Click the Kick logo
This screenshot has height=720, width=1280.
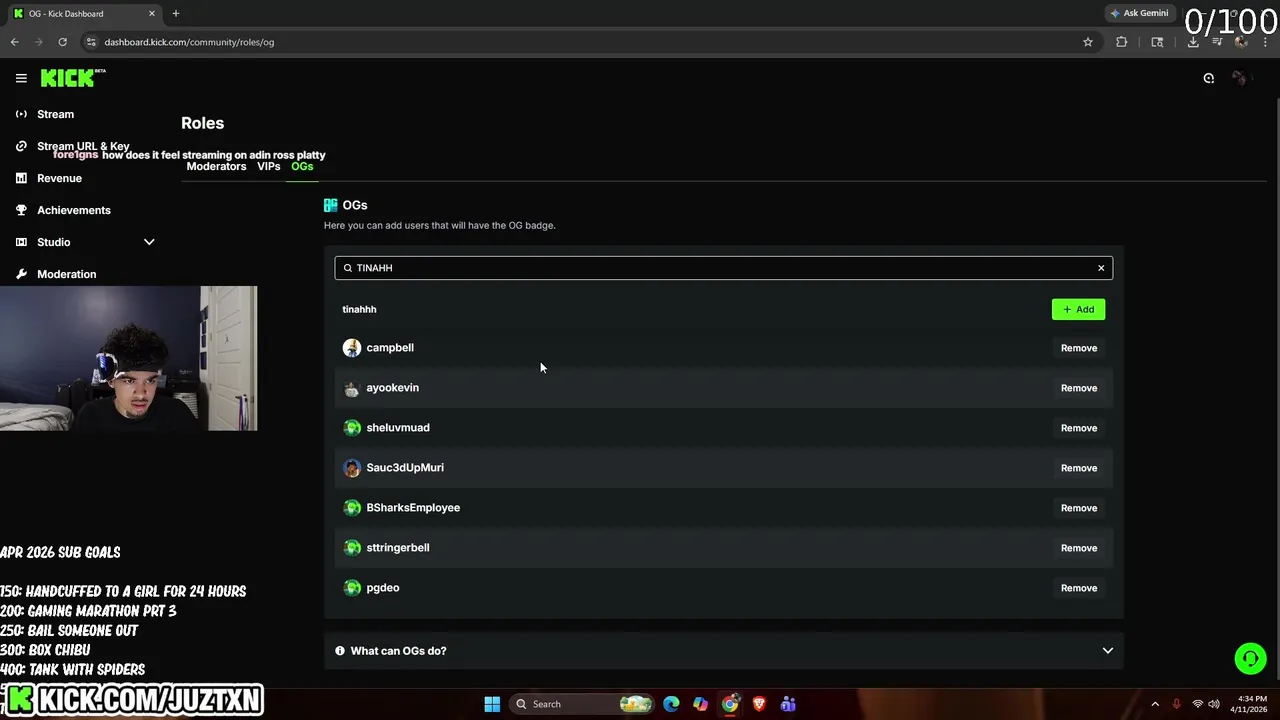(72, 78)
